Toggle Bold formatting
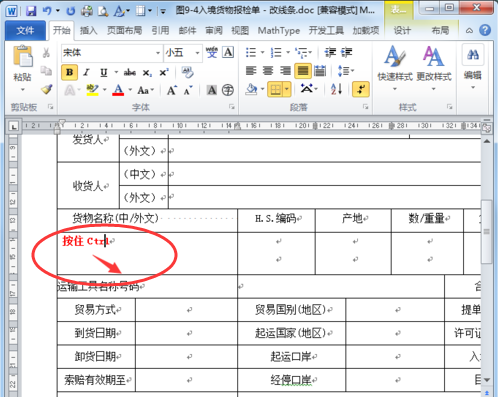The width and height of the screenshot is (498, 397). point(70,72)
